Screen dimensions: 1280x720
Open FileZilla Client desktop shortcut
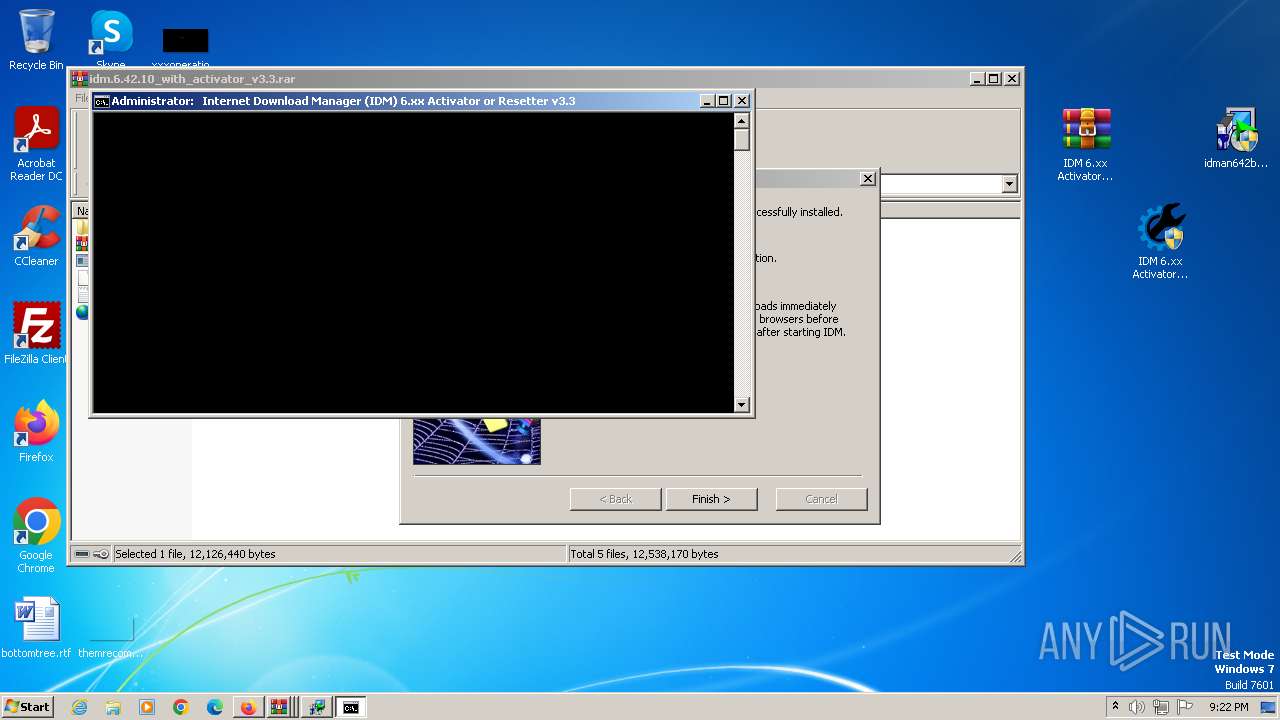pos(37,334)
